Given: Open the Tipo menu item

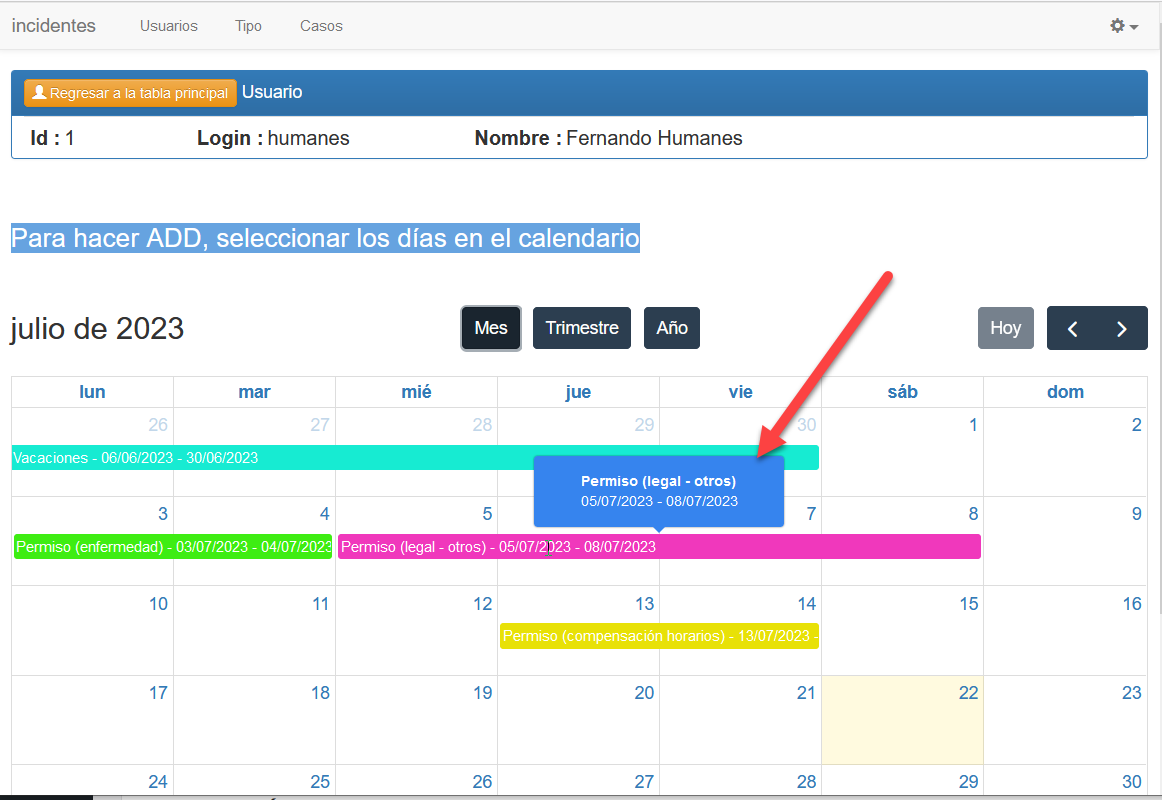Looking at the screenshot, I should point(248,26).
